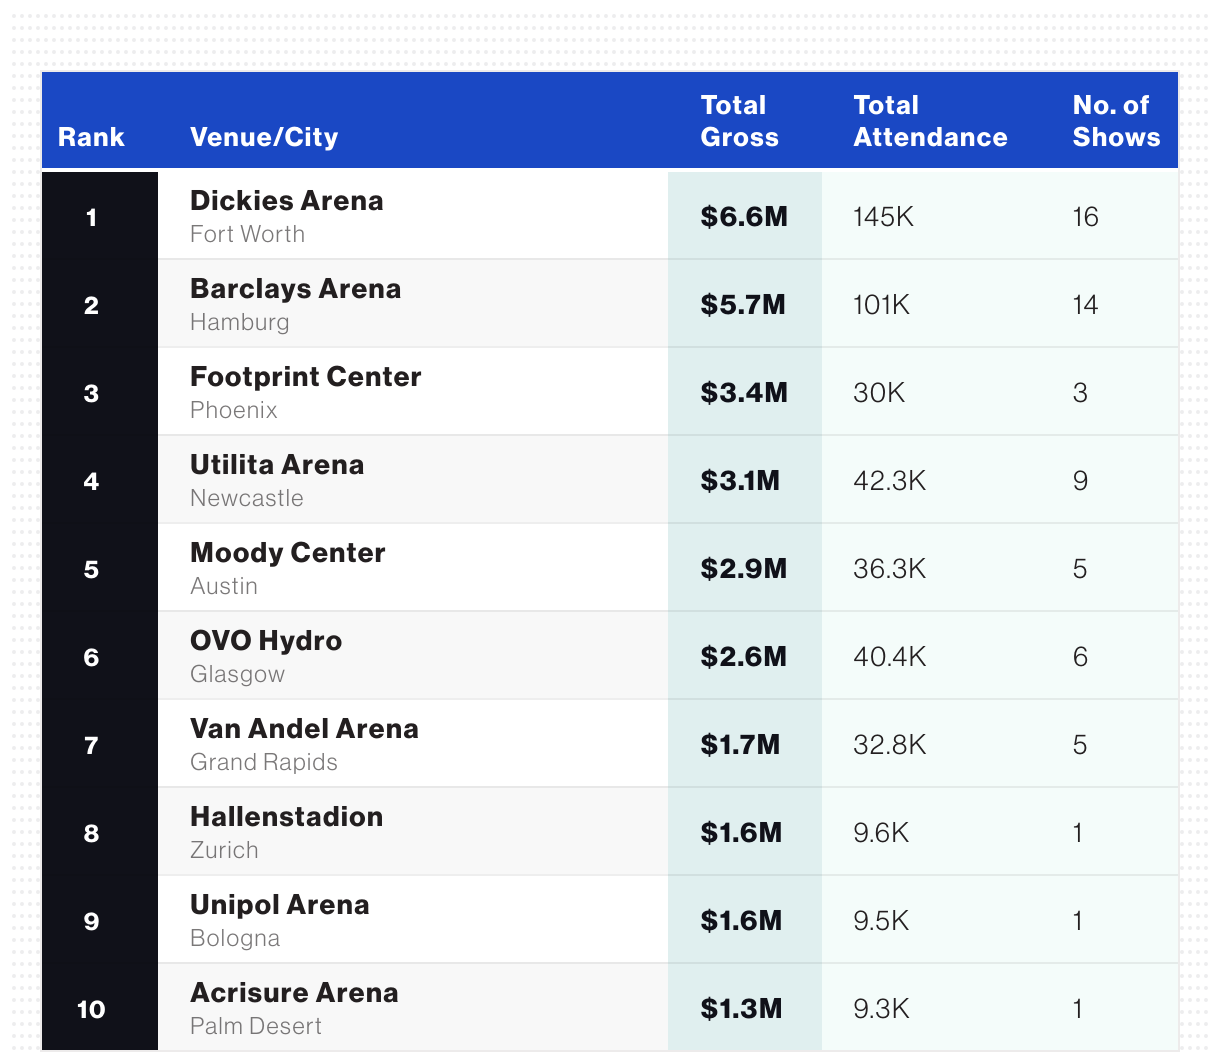1220x1062 pixels.
Task: Open the Dickies Arena venue name
Action: pos(286,201)
